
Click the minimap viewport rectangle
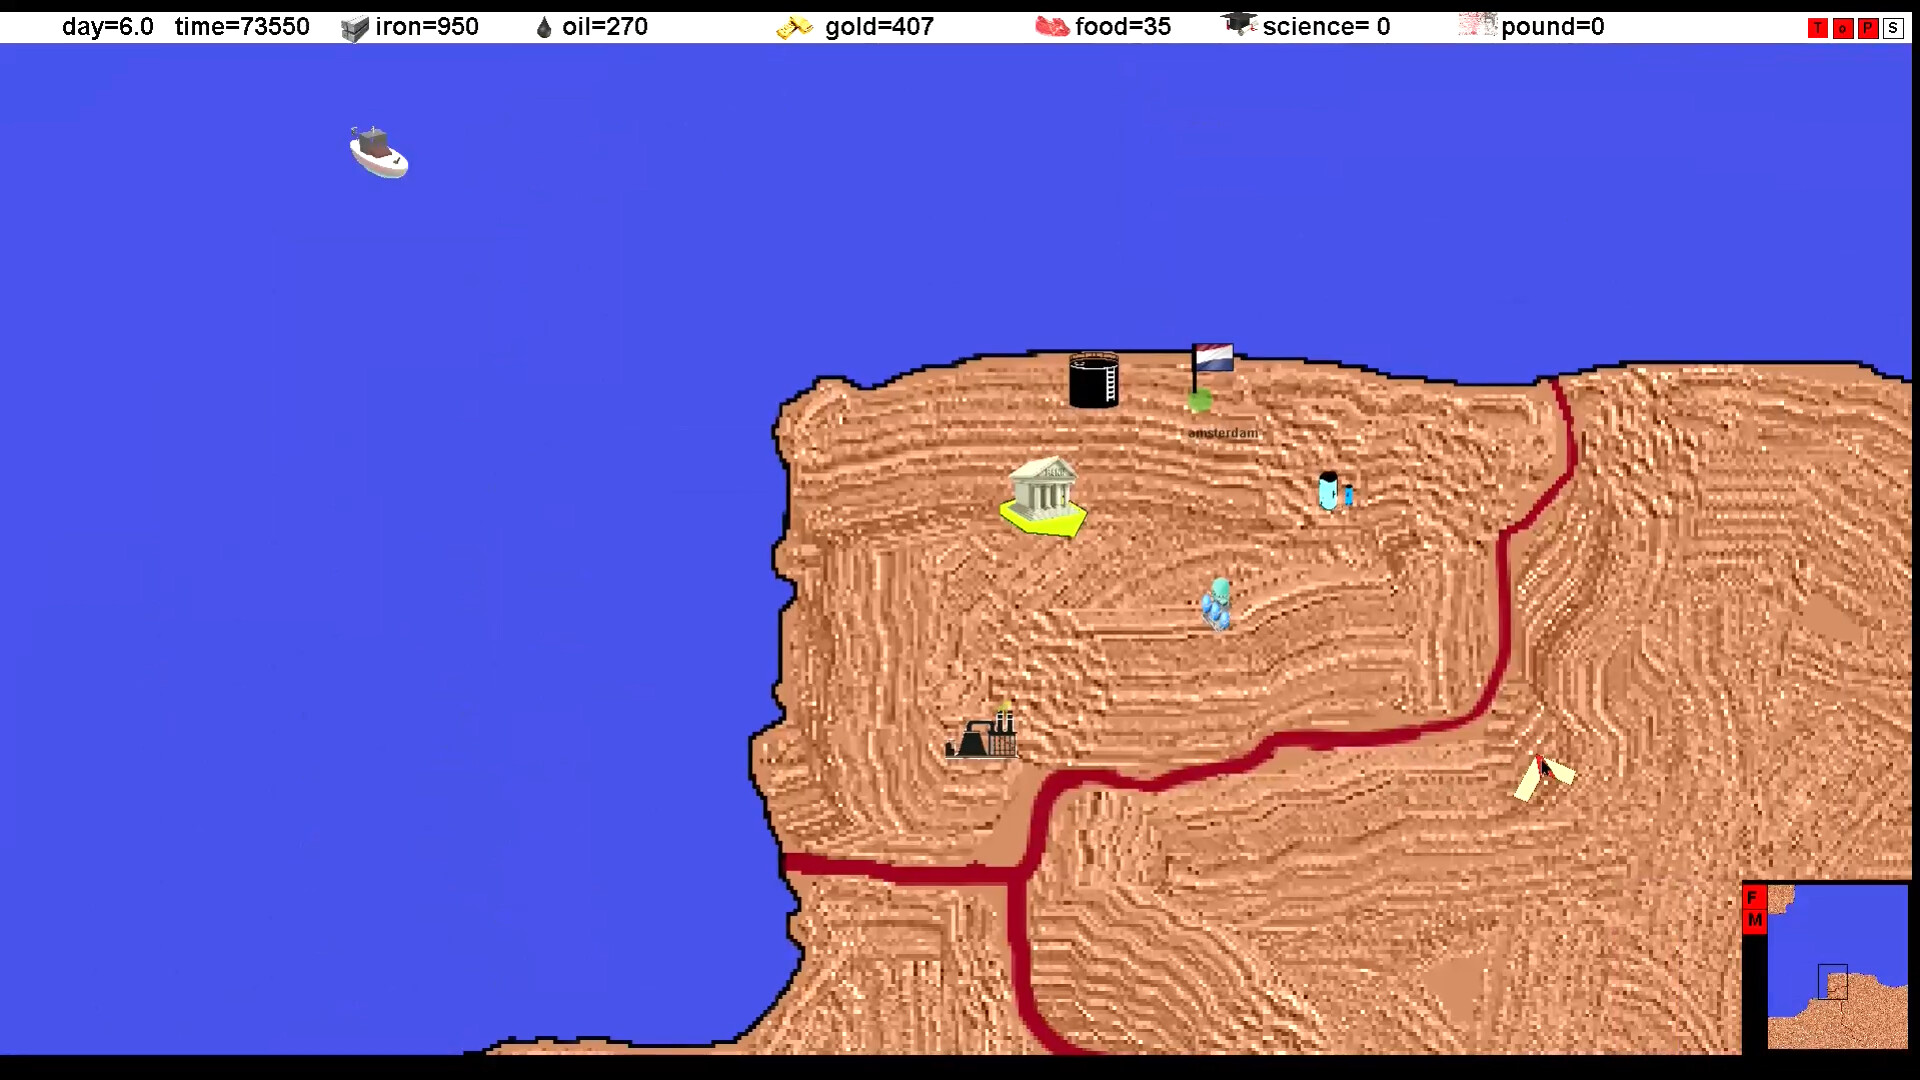coord(1832,981)
